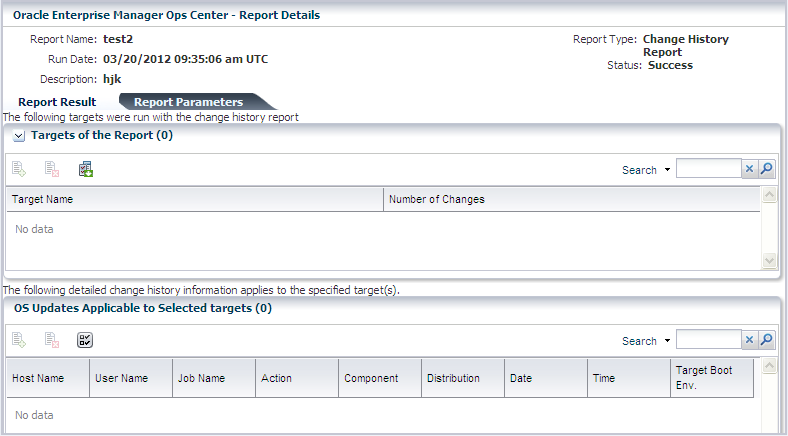Click Targets table scrollbar down arrow
788x436 pixels.
(x=769, y=261)
